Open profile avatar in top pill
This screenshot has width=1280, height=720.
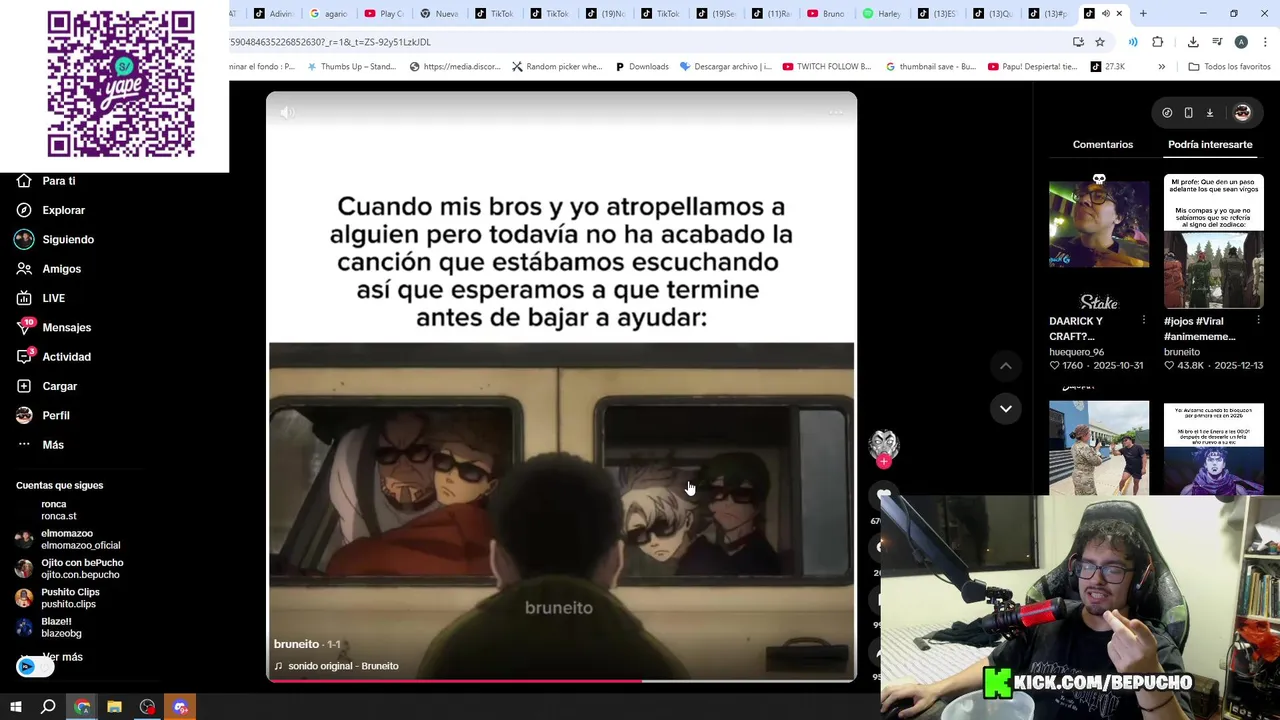click(x=1242, y=113)
